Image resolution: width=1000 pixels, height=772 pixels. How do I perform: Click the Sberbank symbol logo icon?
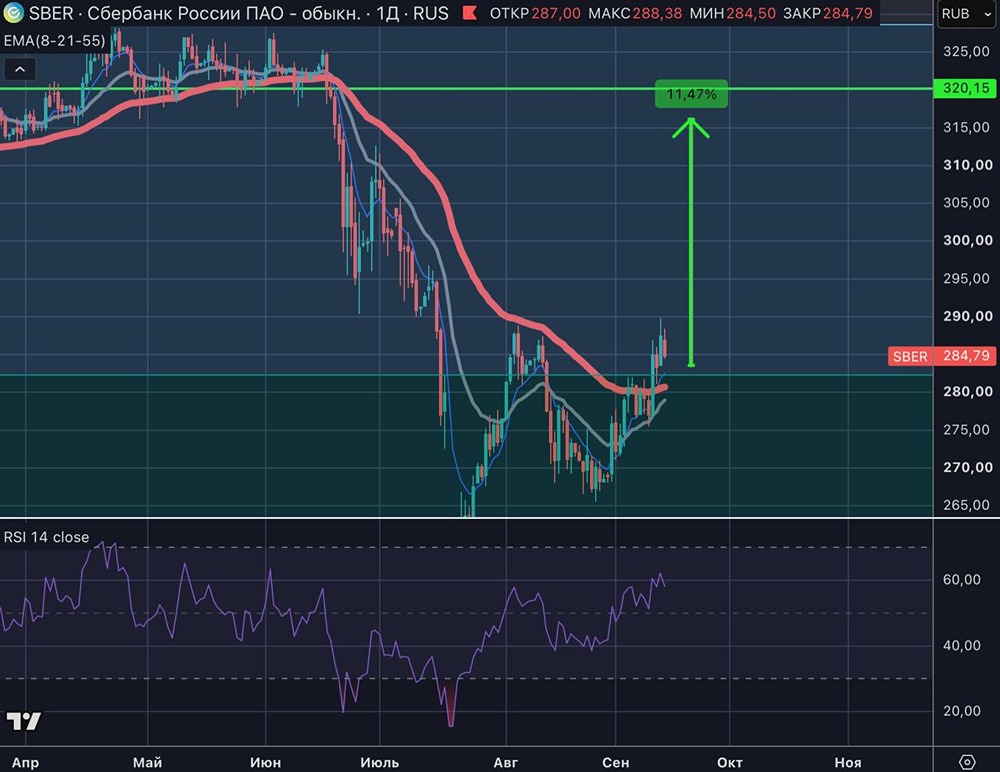13,13
